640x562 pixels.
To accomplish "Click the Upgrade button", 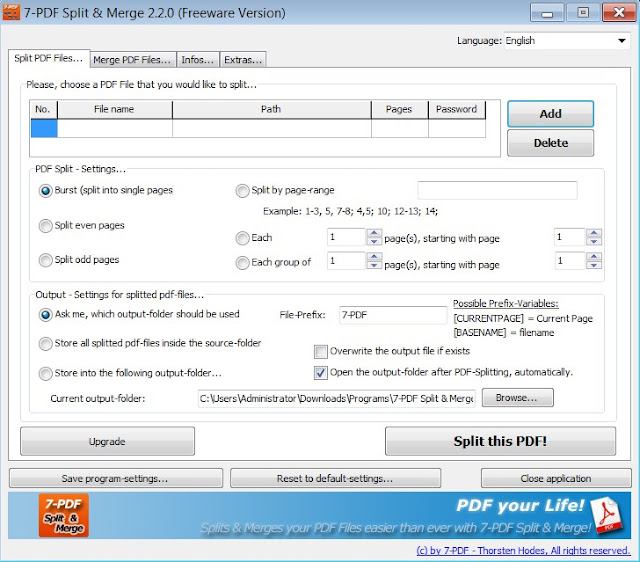I will [x=107, y=441].
